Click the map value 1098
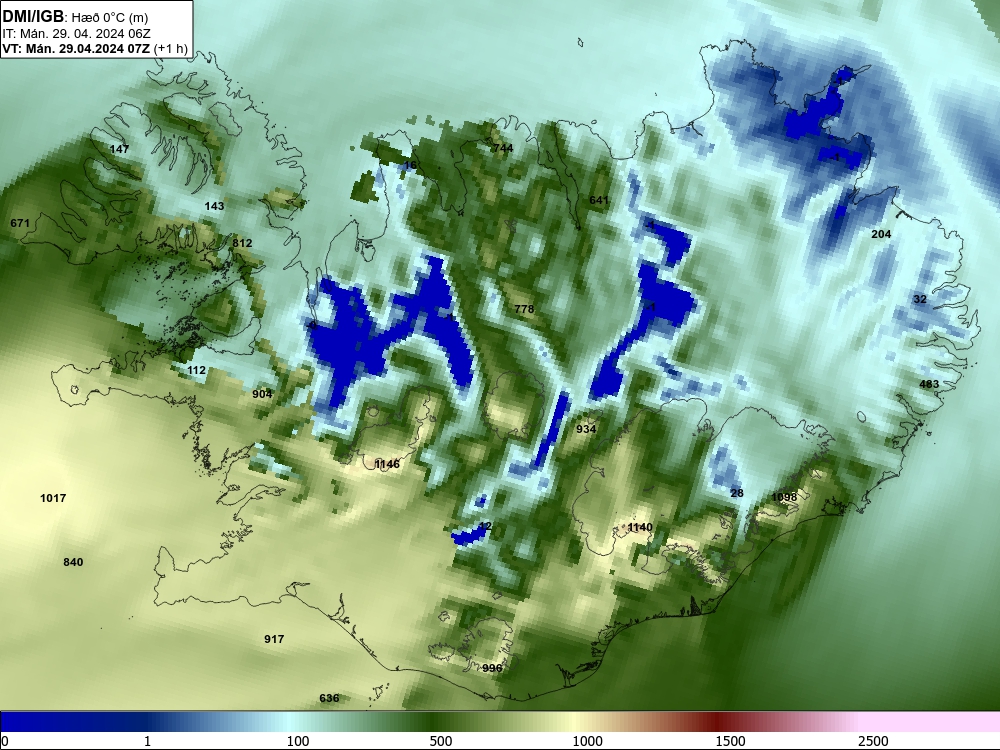The width and height of the screenshot is (1000, 750). pyautogui.click(x=784, y=497)
